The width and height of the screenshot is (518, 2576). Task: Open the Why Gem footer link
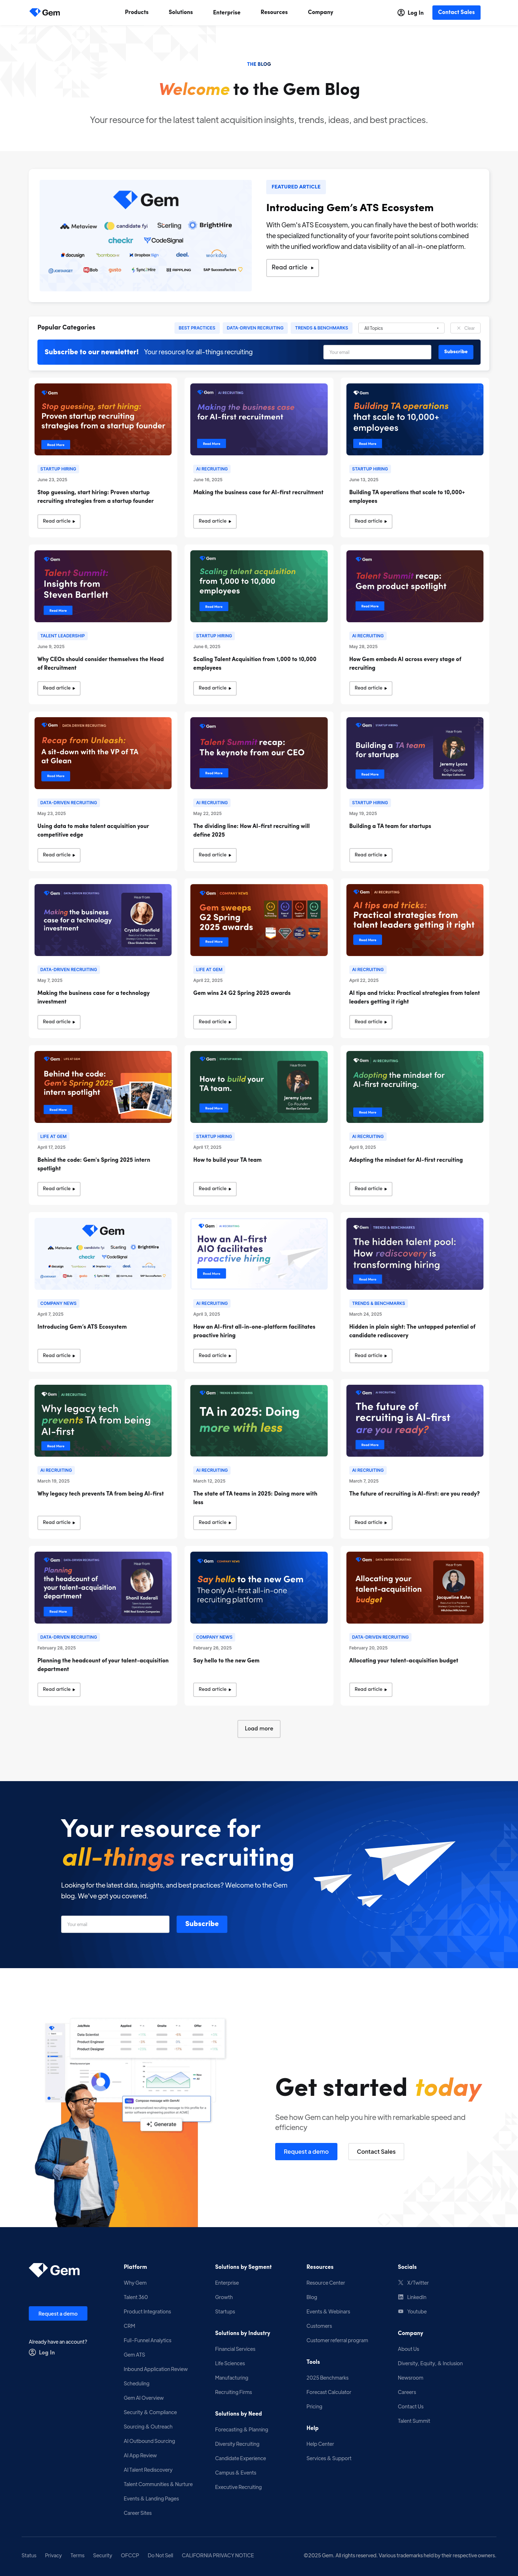[135, 2283]
